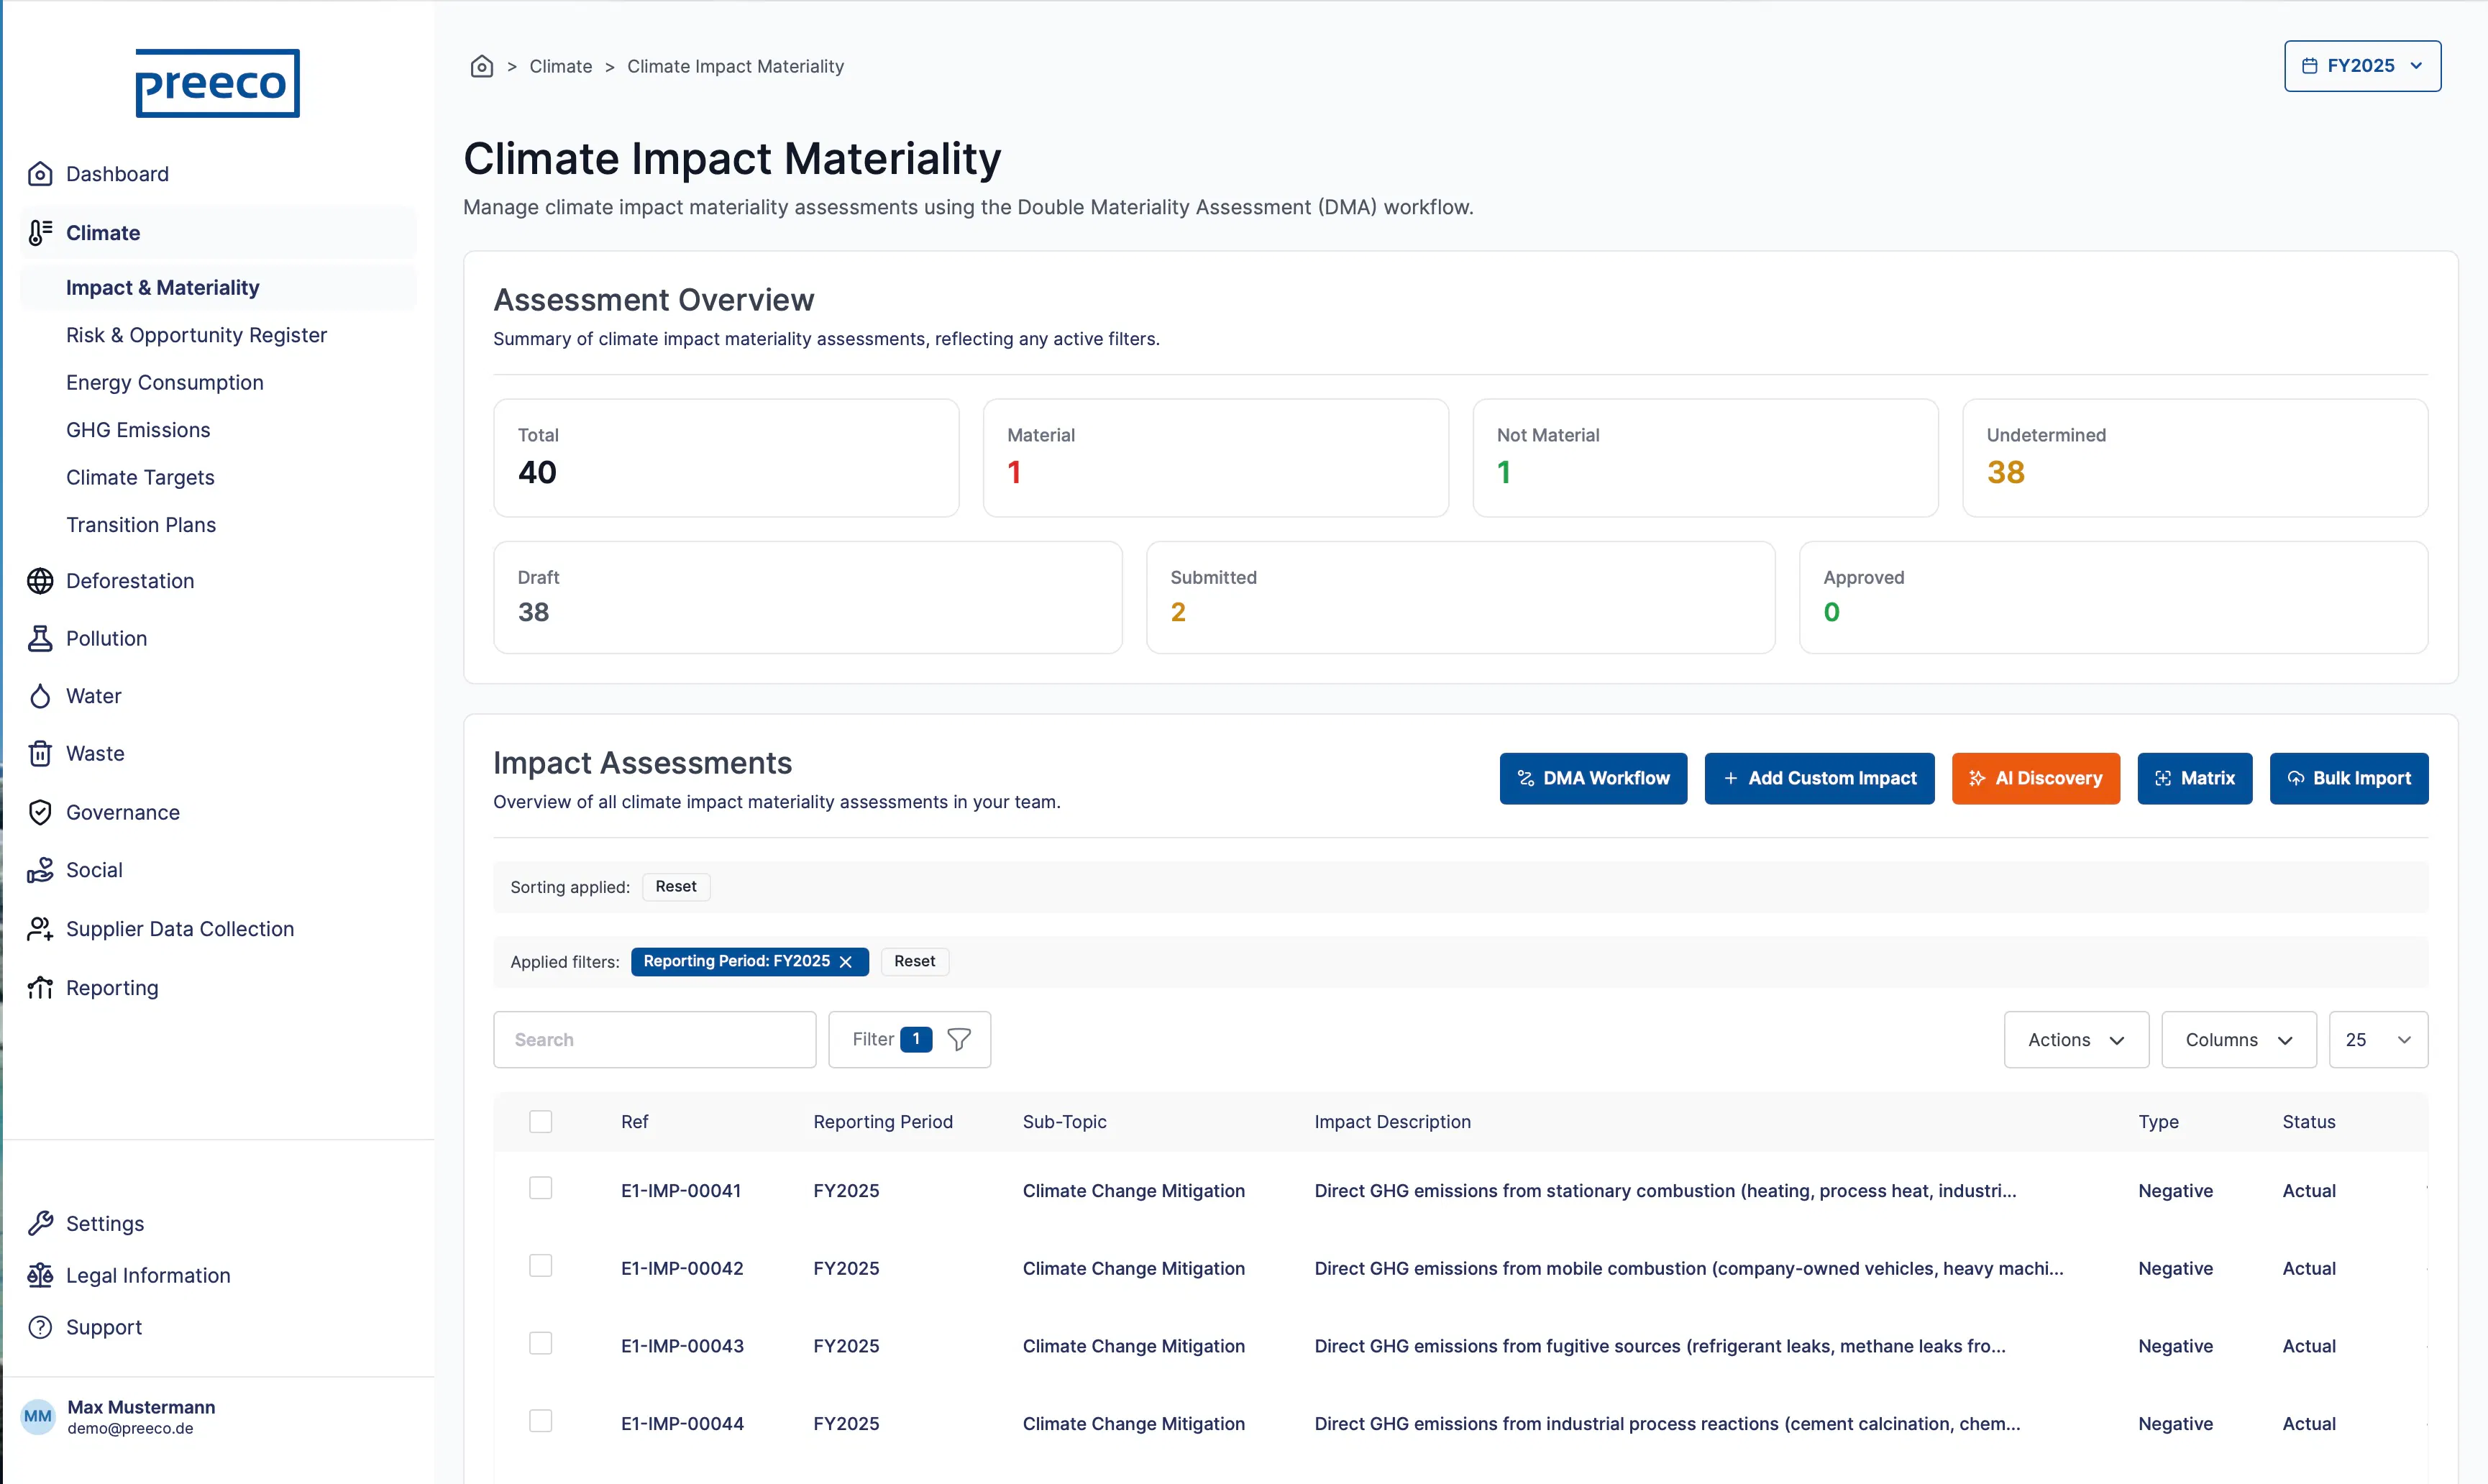Click the Settings wrench icon

tap(40, 1223)
